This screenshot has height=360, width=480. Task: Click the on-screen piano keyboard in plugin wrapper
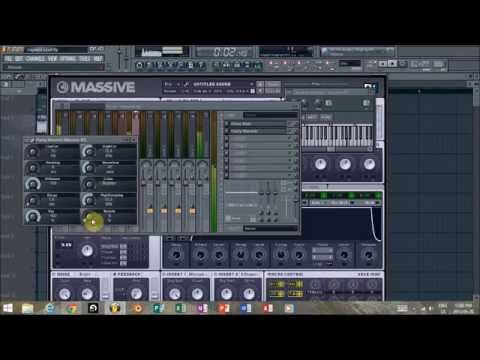tap(337, 135)
